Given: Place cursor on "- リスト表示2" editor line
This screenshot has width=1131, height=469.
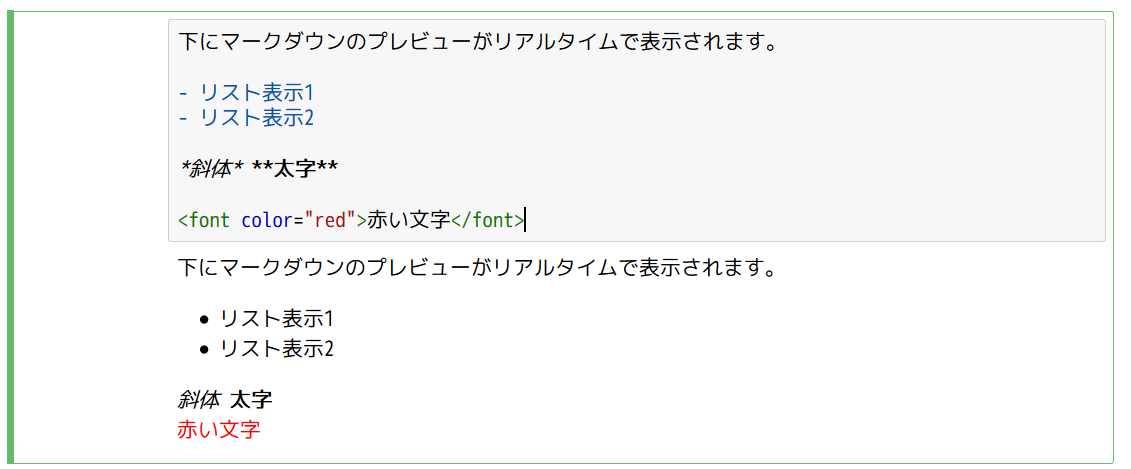Looking at the screenshot, I should pos(257,118).
